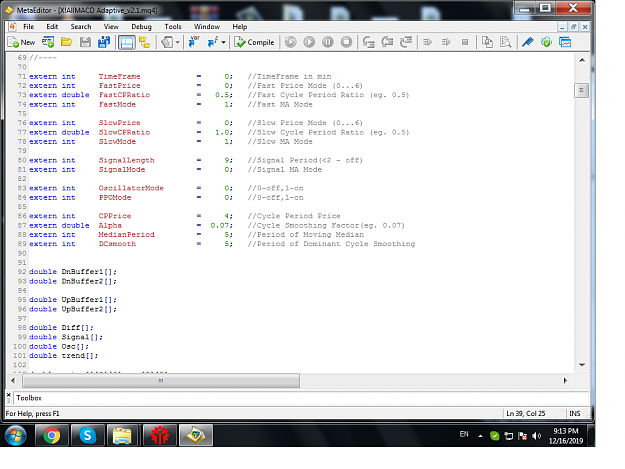Click the vertical scrollbar up arrow
Screen dimensions: 625x469
[x=582, y=60]
